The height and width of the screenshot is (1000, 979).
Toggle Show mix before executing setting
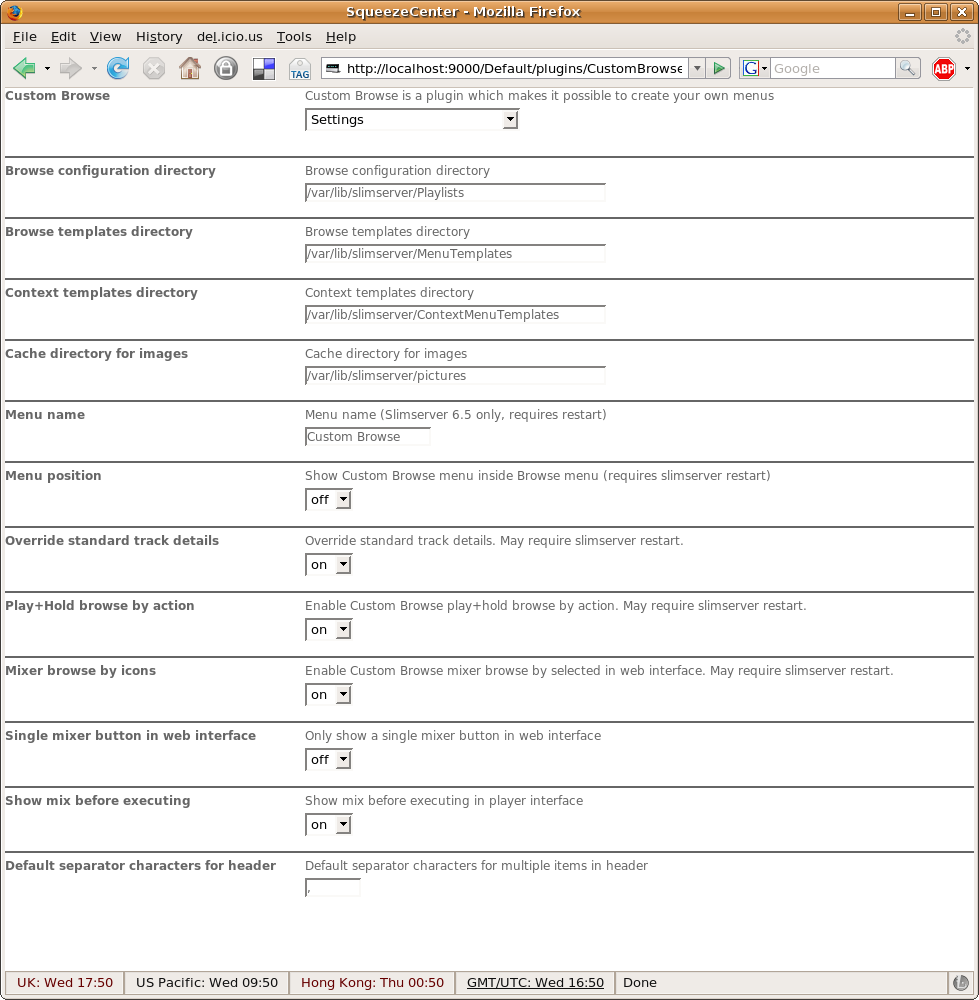(329, 824)
